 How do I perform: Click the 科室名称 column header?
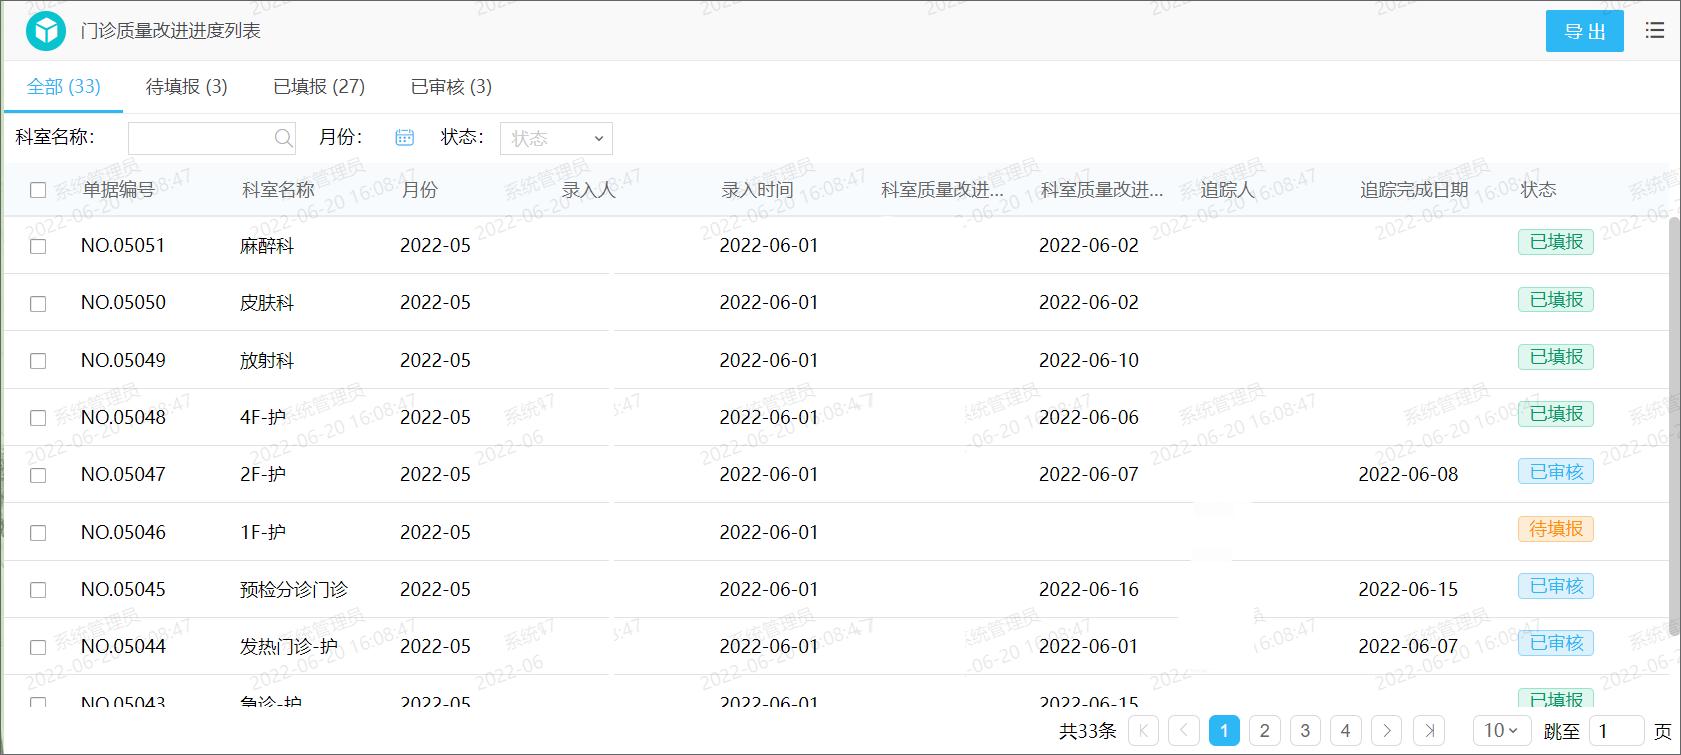point(278,190)
